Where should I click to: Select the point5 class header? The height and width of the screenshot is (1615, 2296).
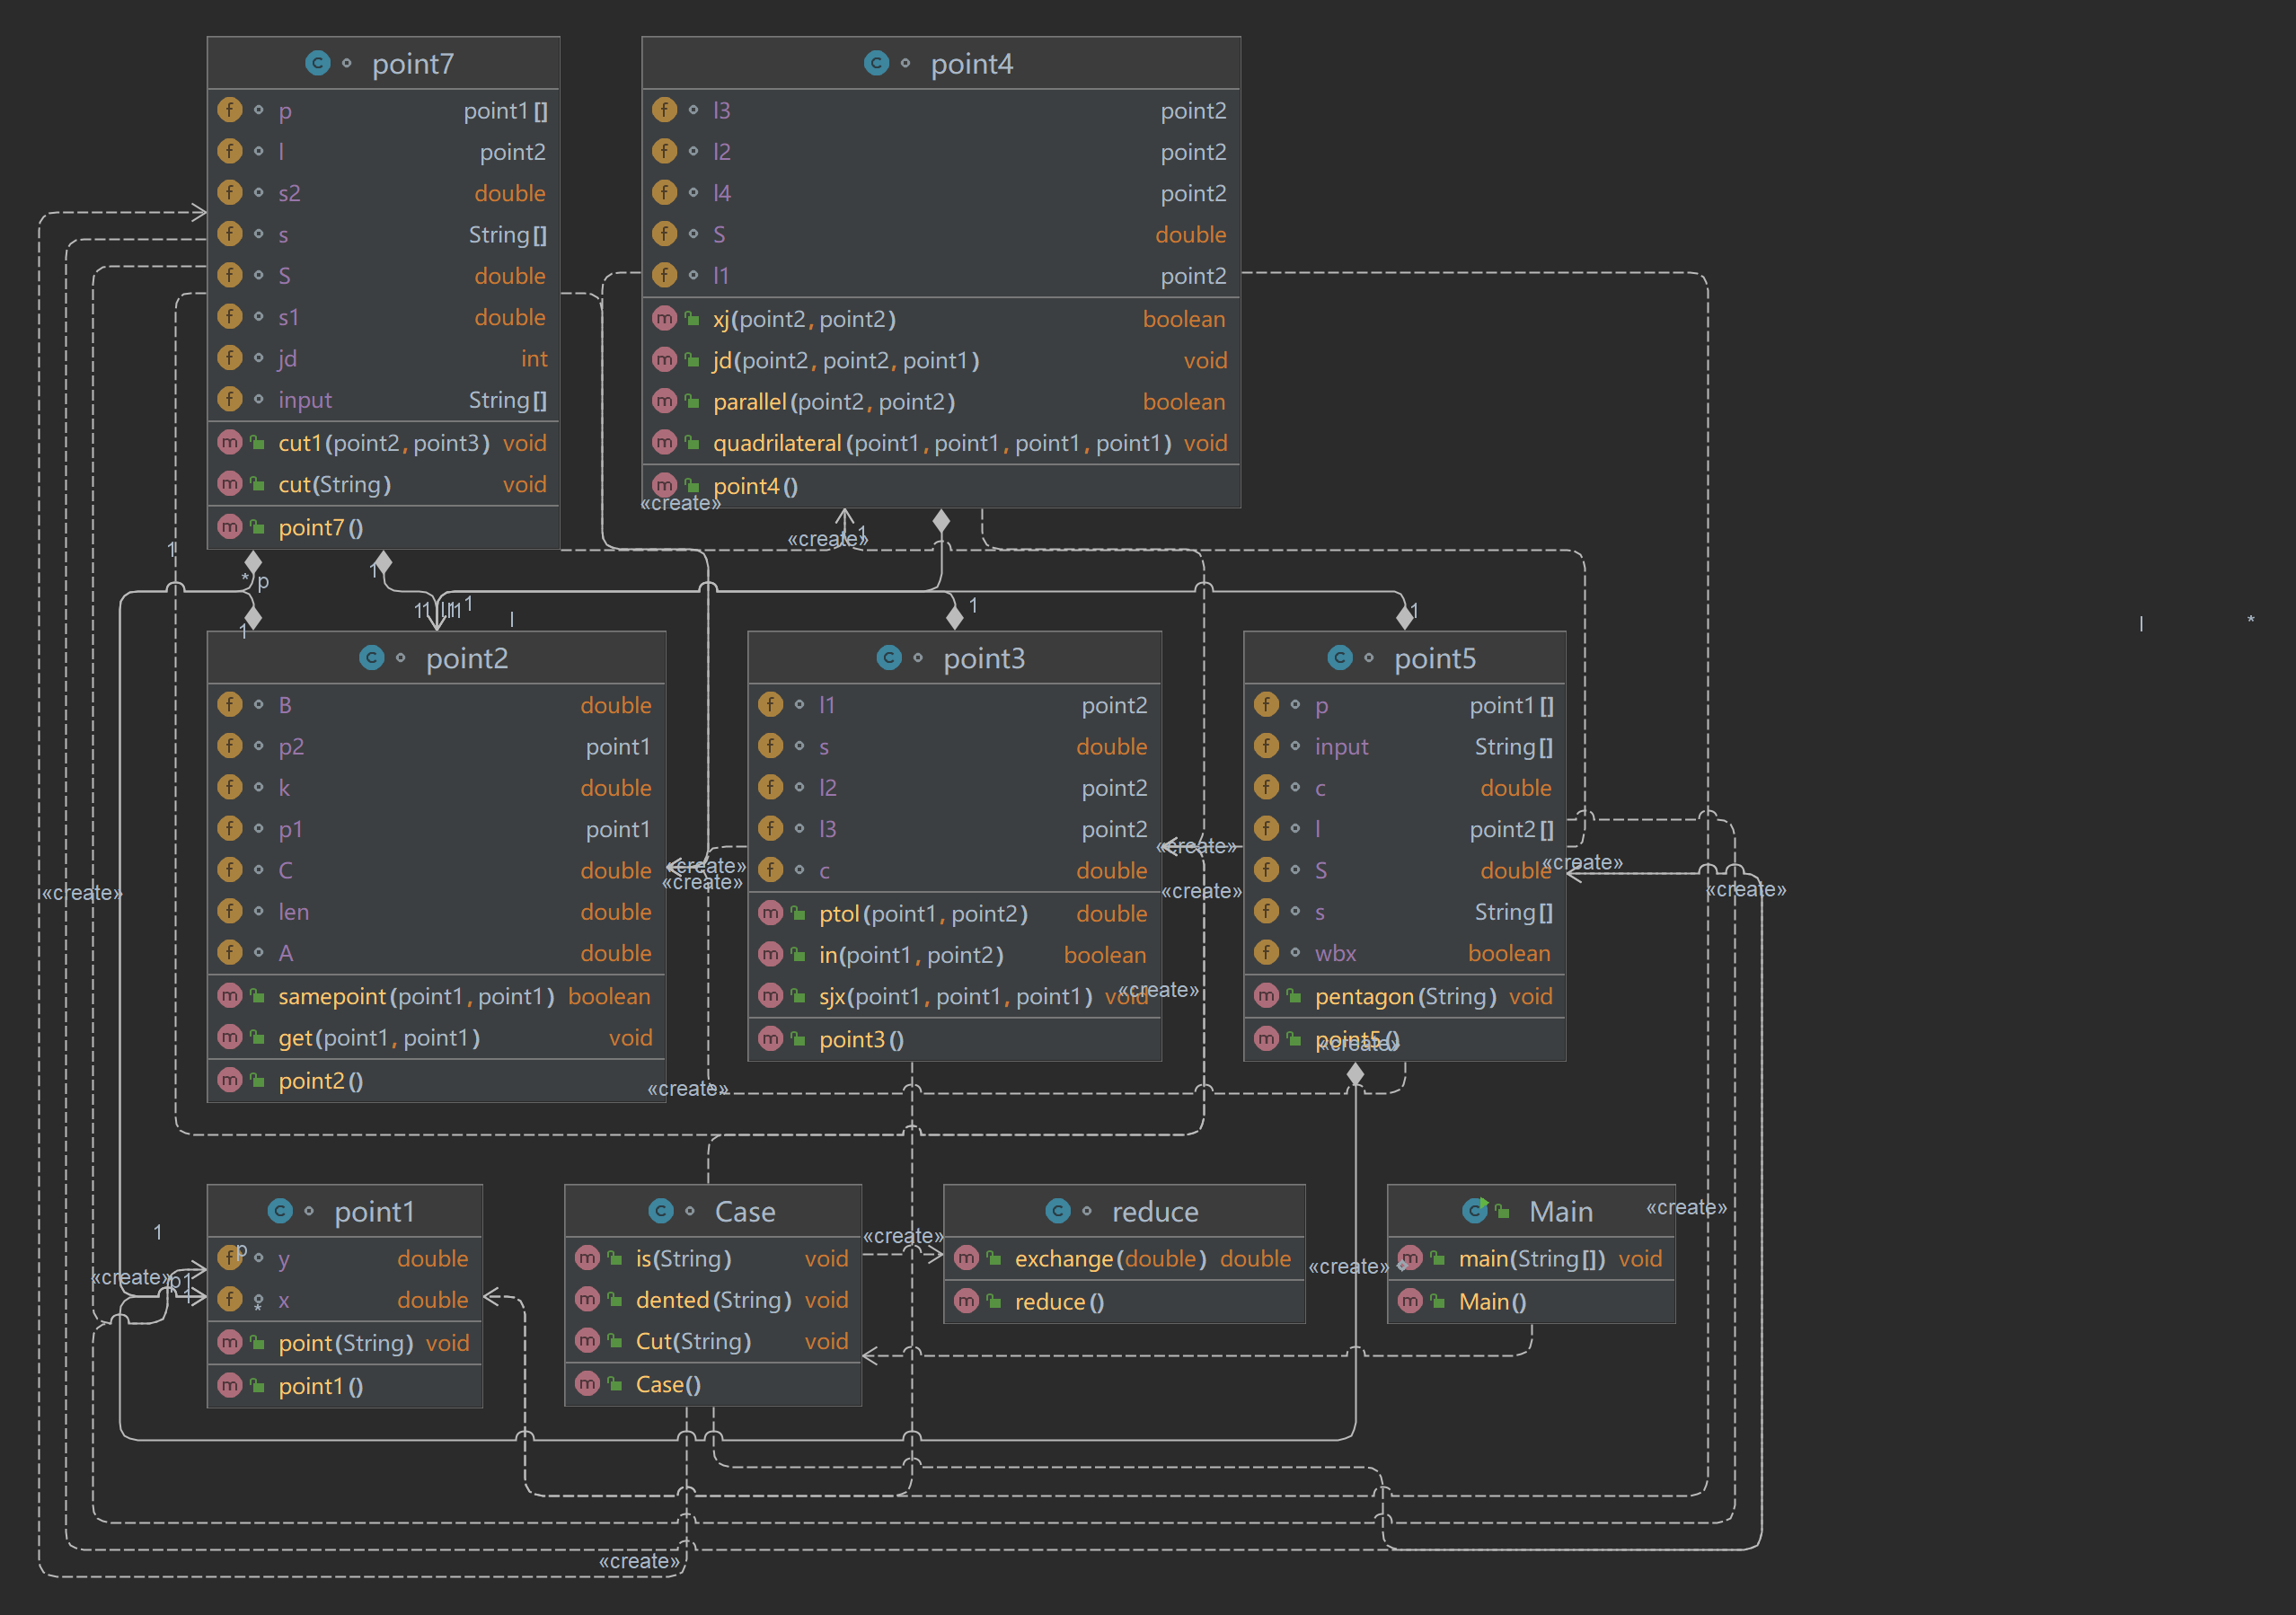click(1404, 657)
